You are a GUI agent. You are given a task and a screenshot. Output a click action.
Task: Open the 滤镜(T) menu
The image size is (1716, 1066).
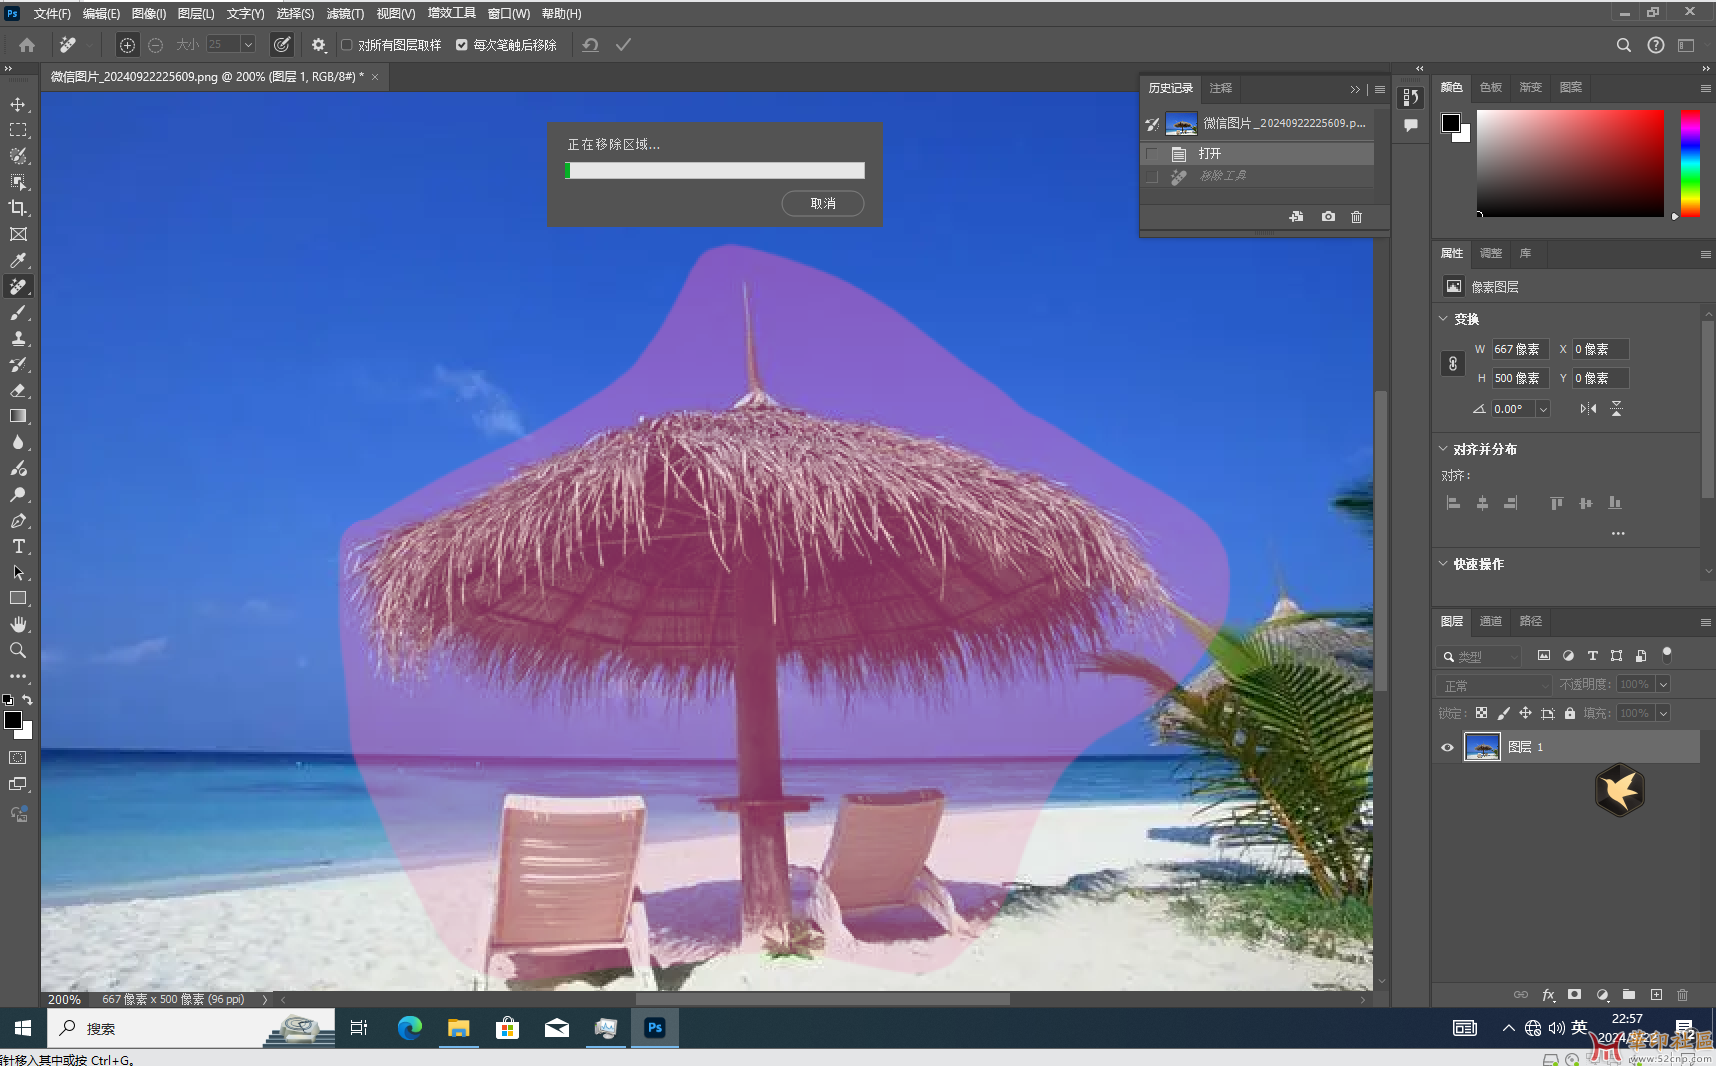tap(345, 14)
